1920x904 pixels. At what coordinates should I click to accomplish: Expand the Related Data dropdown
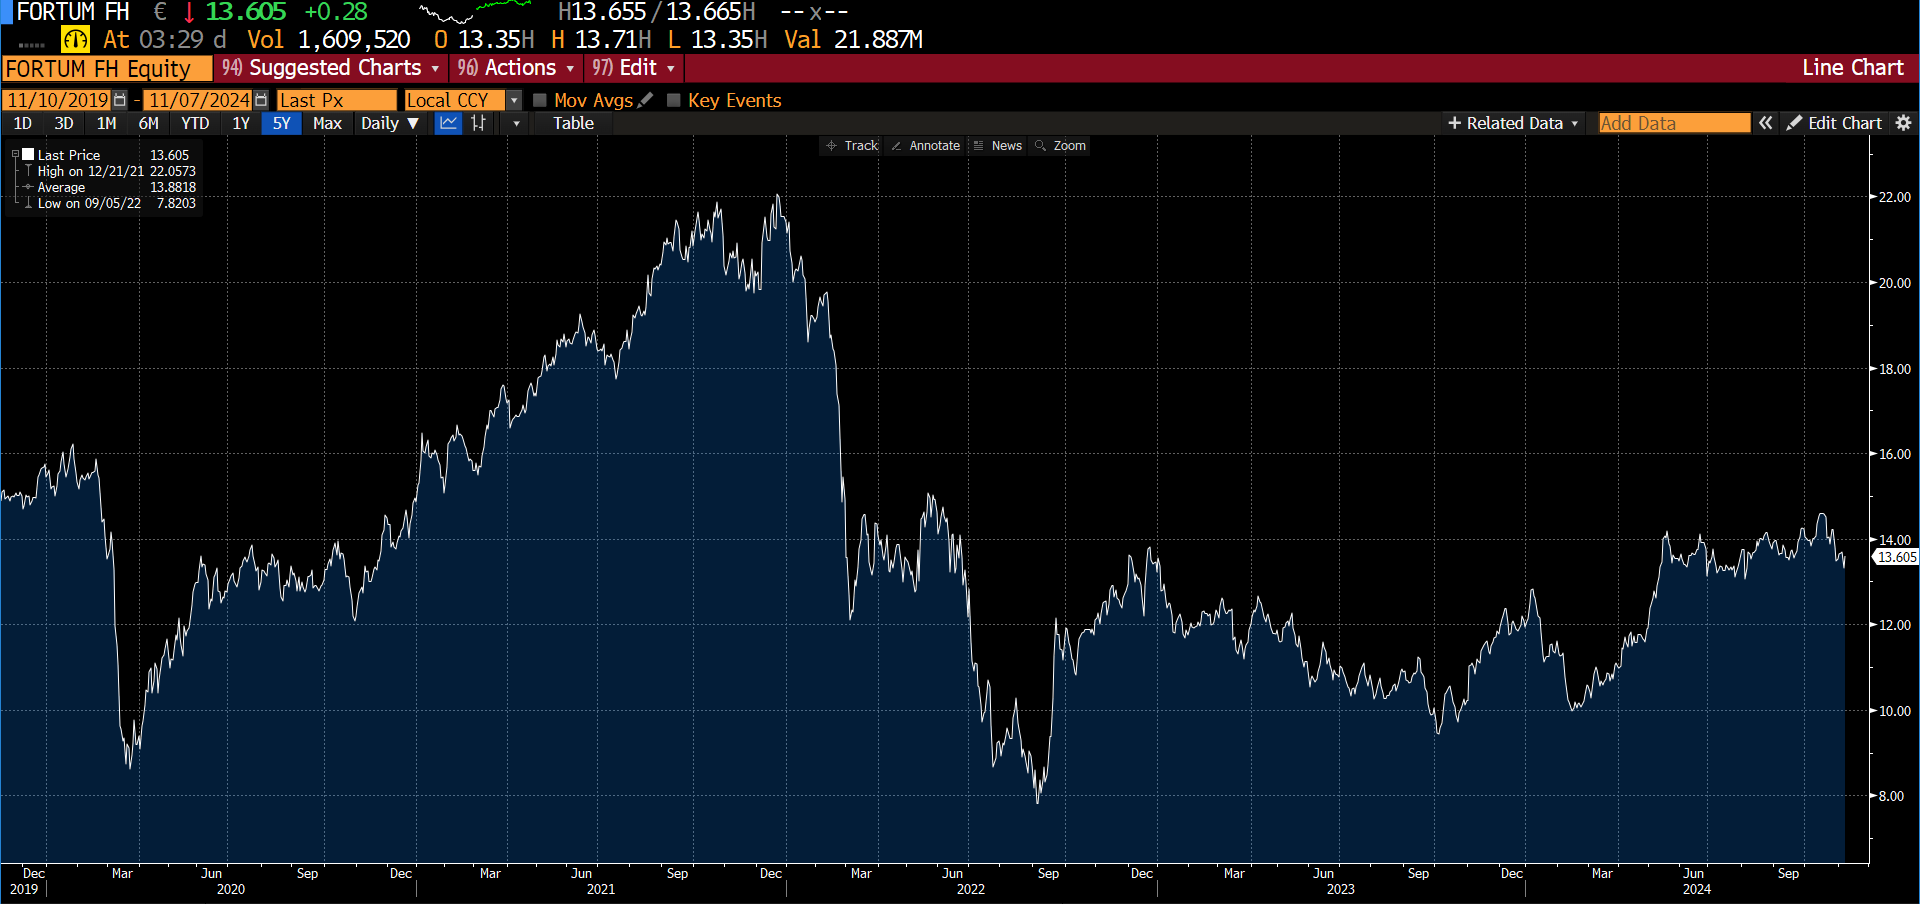coord(1513,123)
